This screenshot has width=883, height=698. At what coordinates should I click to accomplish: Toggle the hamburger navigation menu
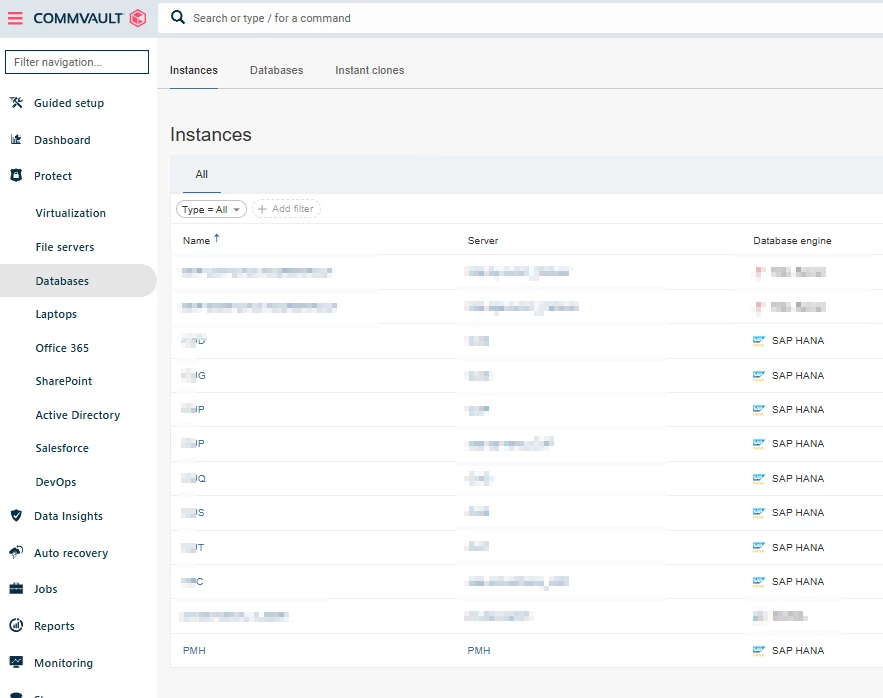pyautogui.click(x=15, y=18)
